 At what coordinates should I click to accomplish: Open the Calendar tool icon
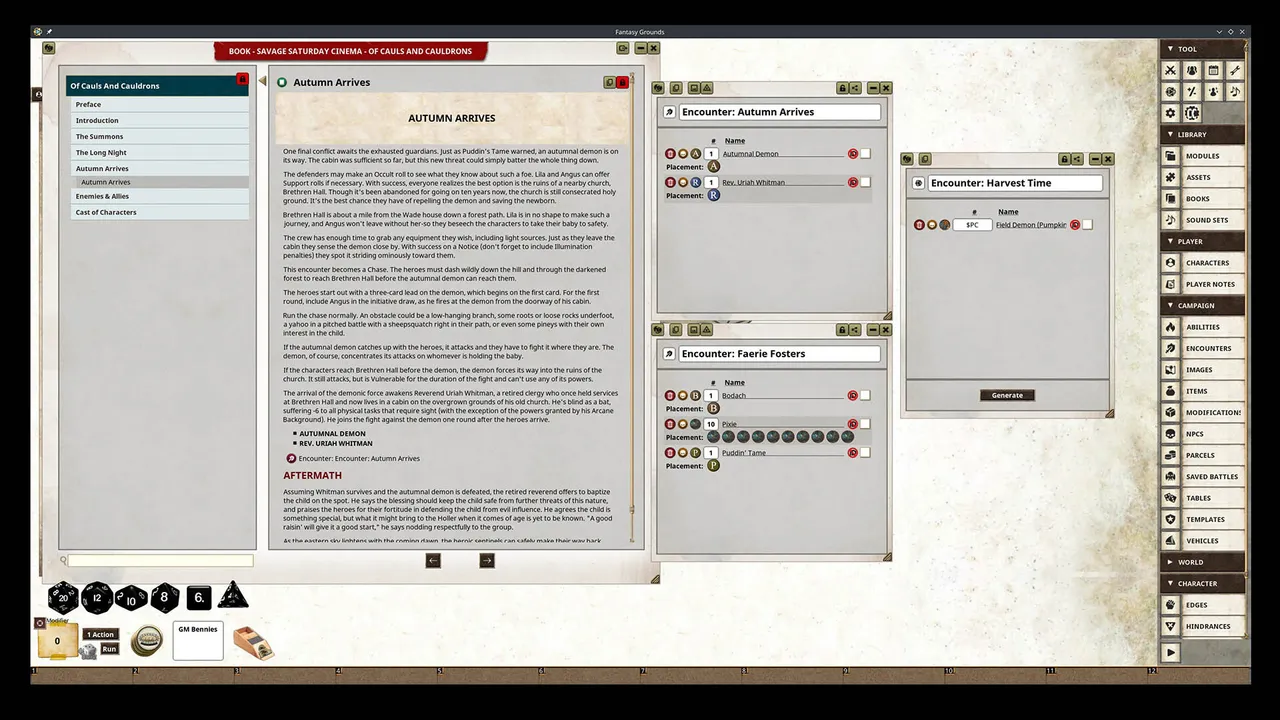click(1213, 70)
